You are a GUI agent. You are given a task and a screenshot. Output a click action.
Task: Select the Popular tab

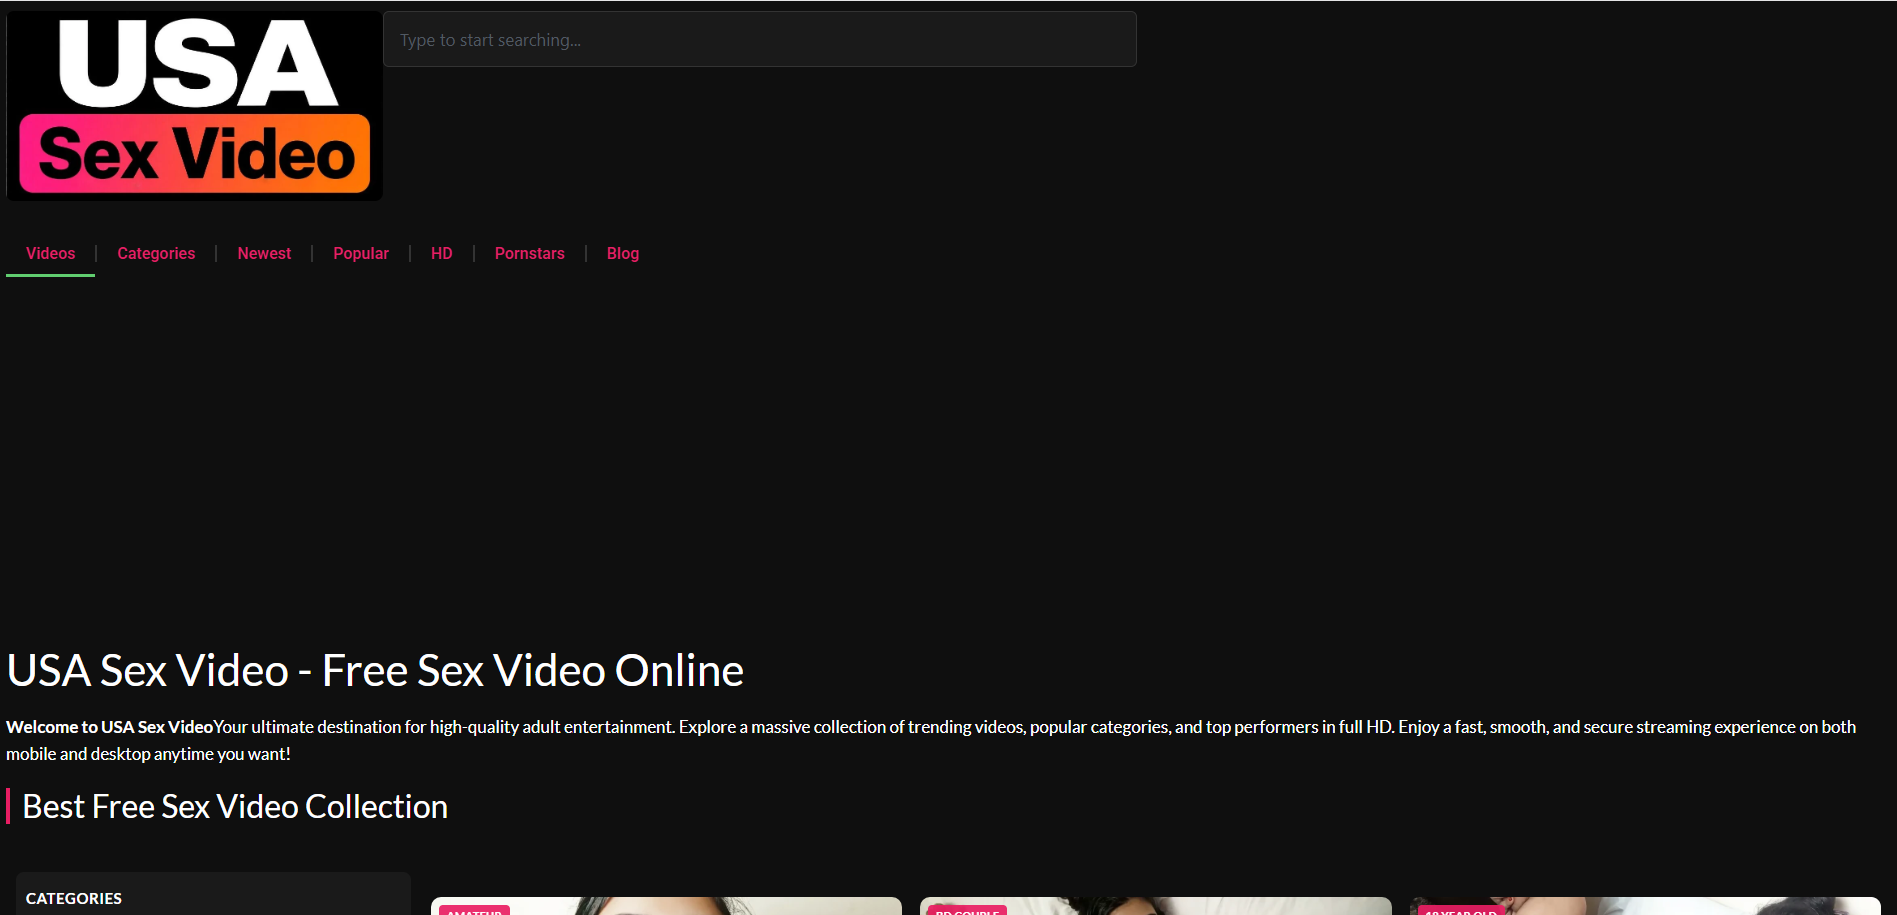coord(361,254)
